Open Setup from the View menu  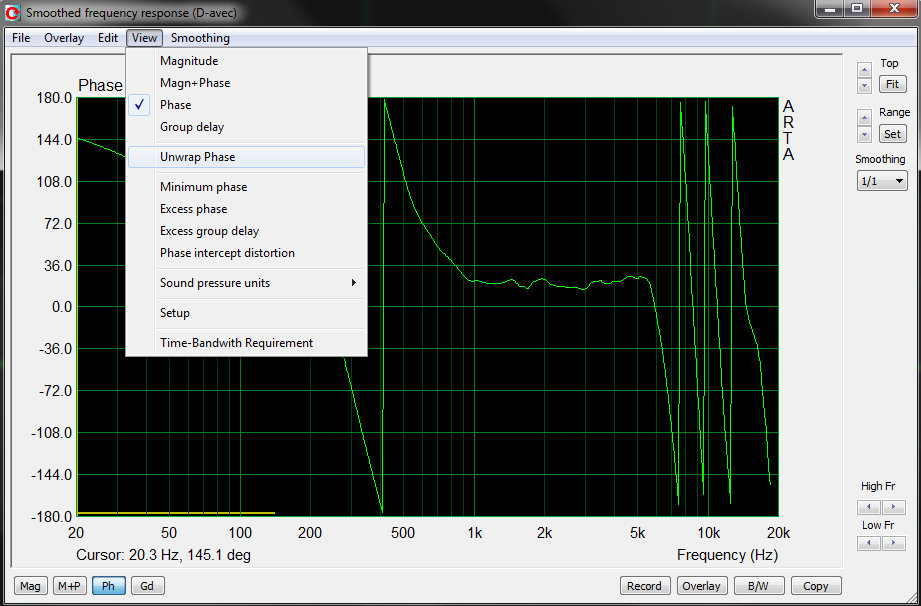point(247,313)
